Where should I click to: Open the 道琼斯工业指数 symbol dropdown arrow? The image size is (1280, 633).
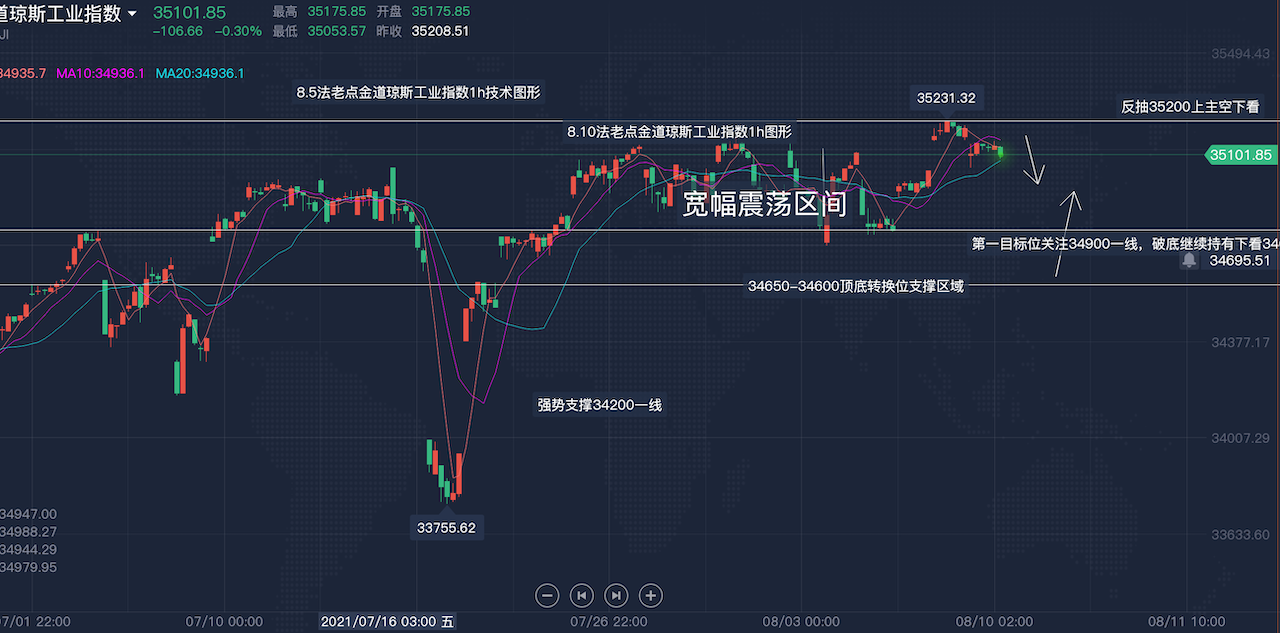pyautogui.click(x=132, y=14)
